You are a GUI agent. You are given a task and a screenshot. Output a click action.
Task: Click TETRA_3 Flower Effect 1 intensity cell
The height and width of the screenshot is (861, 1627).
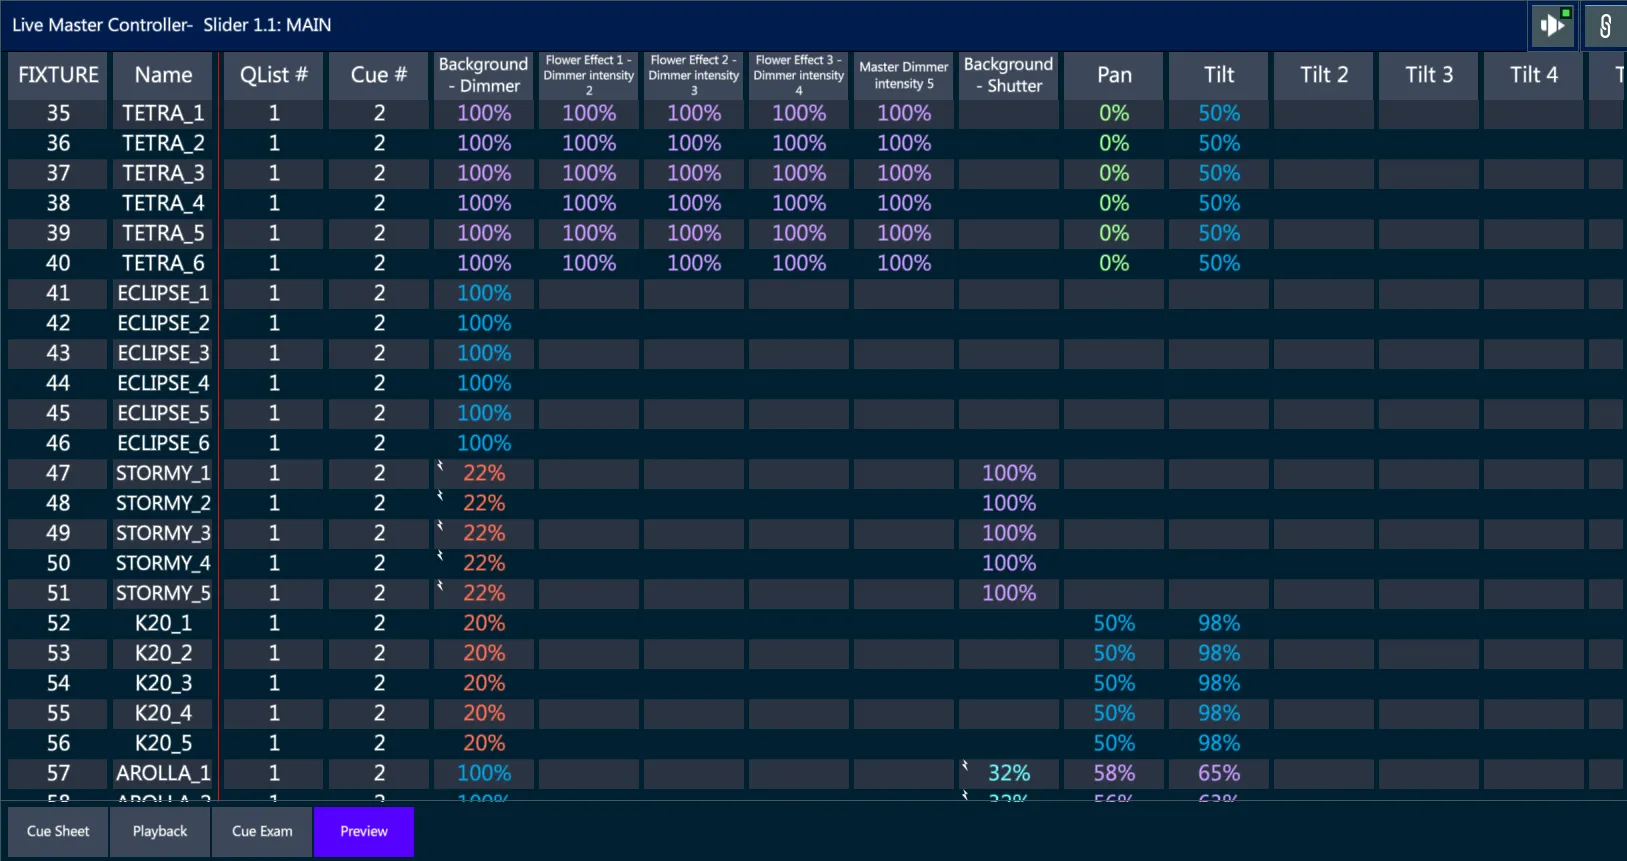tap(589, 173)
